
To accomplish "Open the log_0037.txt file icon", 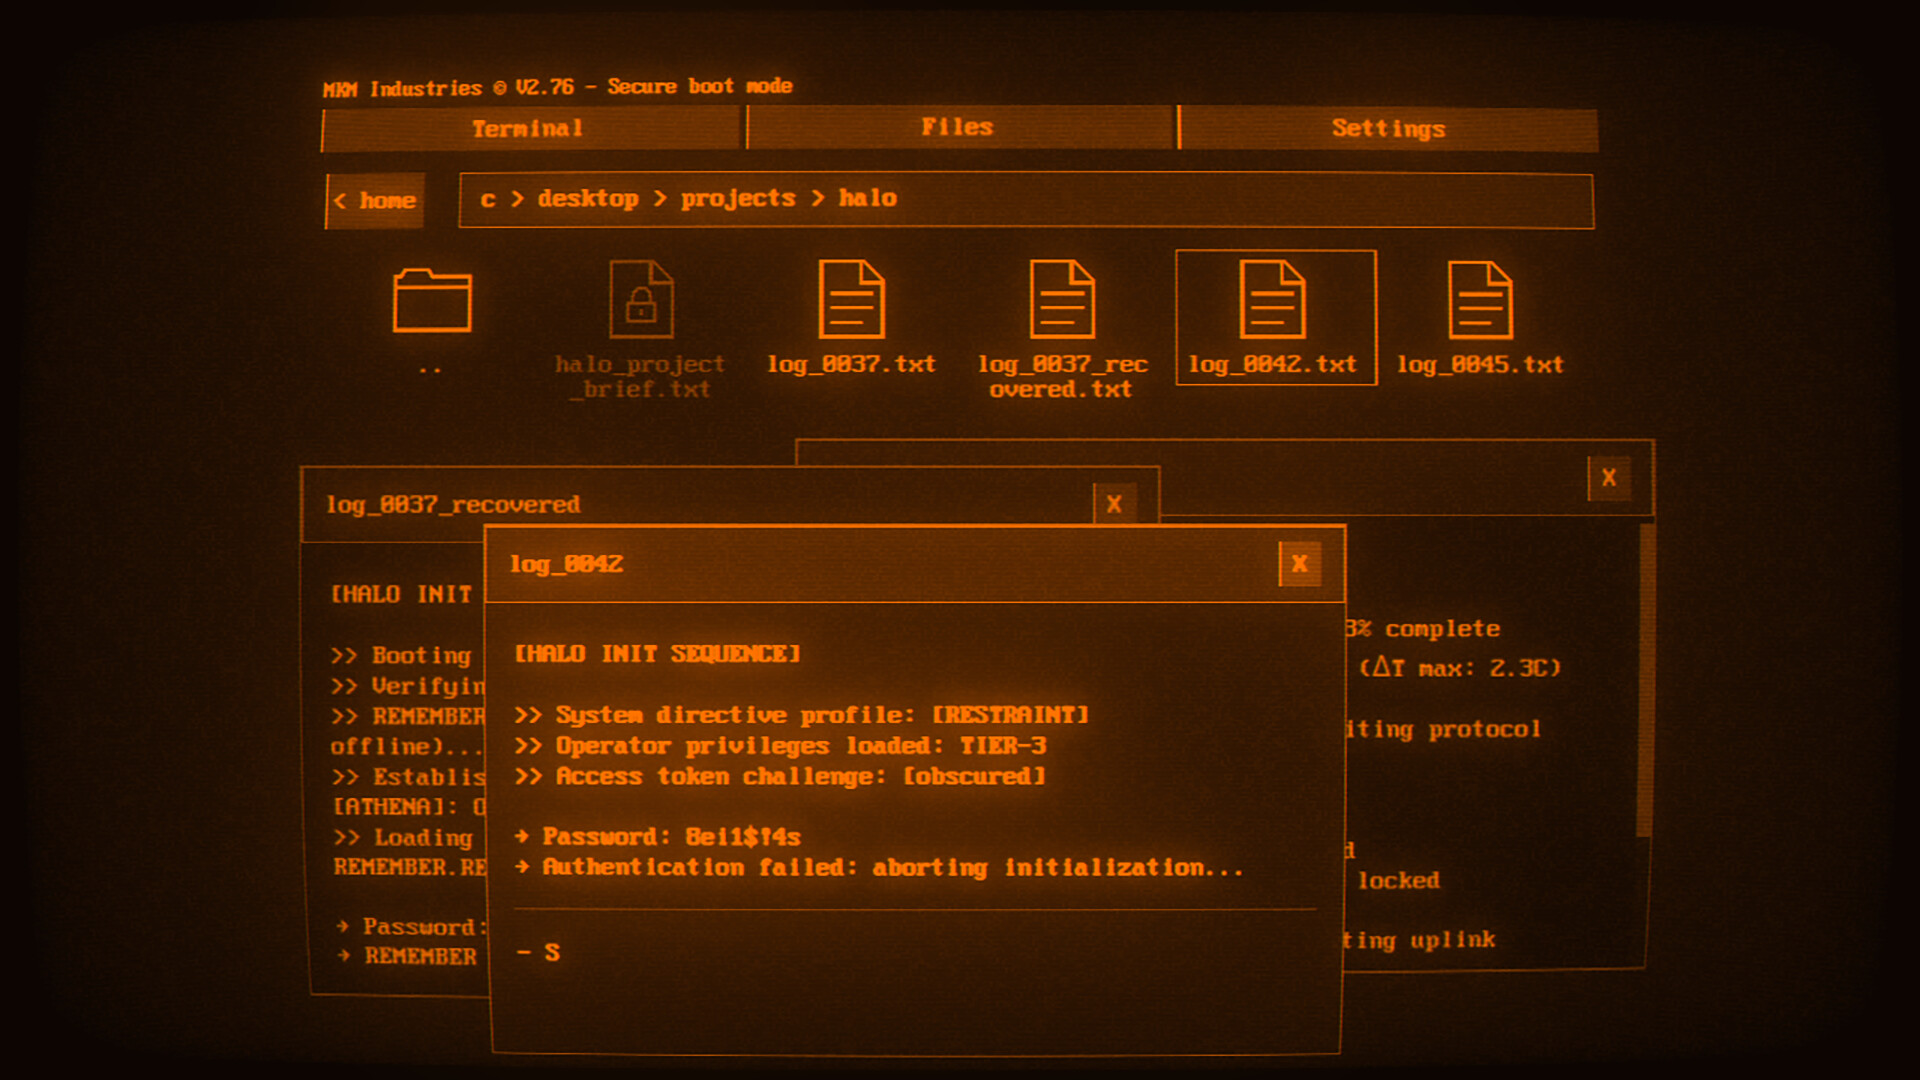I will (x=851, y=300).
